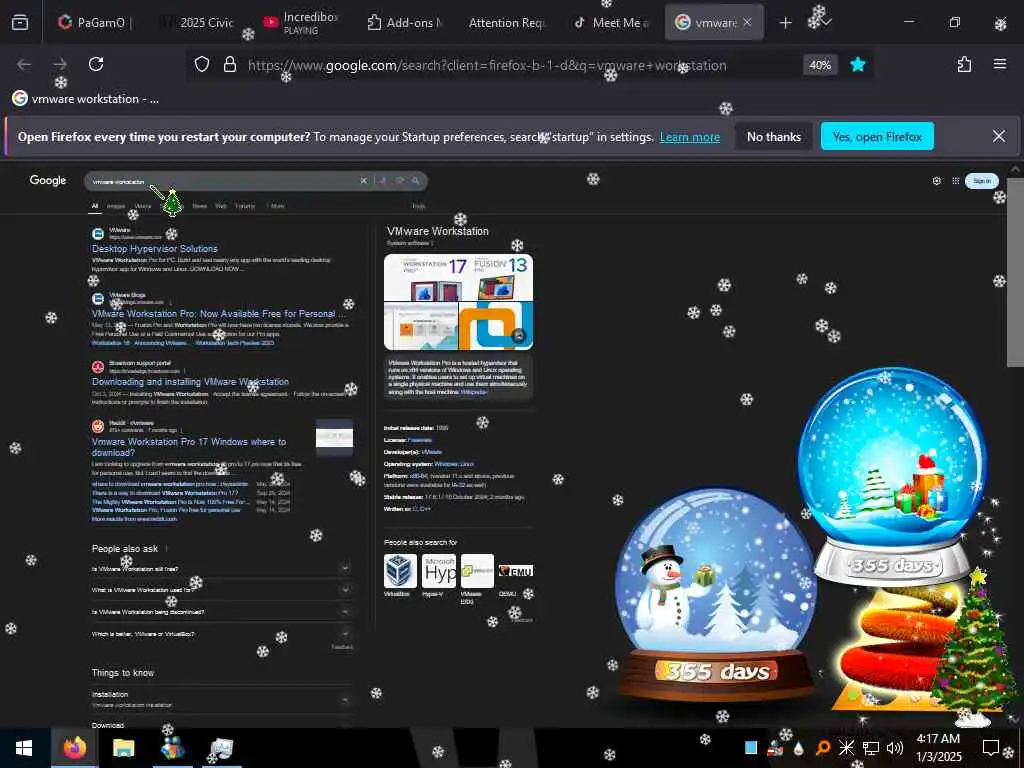Switch to the Meet Me tab
The image size is (1024, 768).
click(x=610, y=23)
